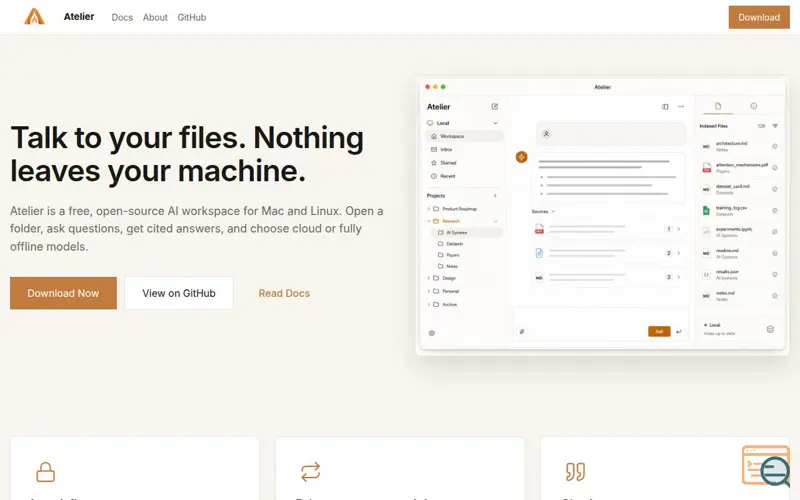Select the AI Systems subfolder
The width and height of the screenshot is (800, 500).
click(x=466, y=233)
